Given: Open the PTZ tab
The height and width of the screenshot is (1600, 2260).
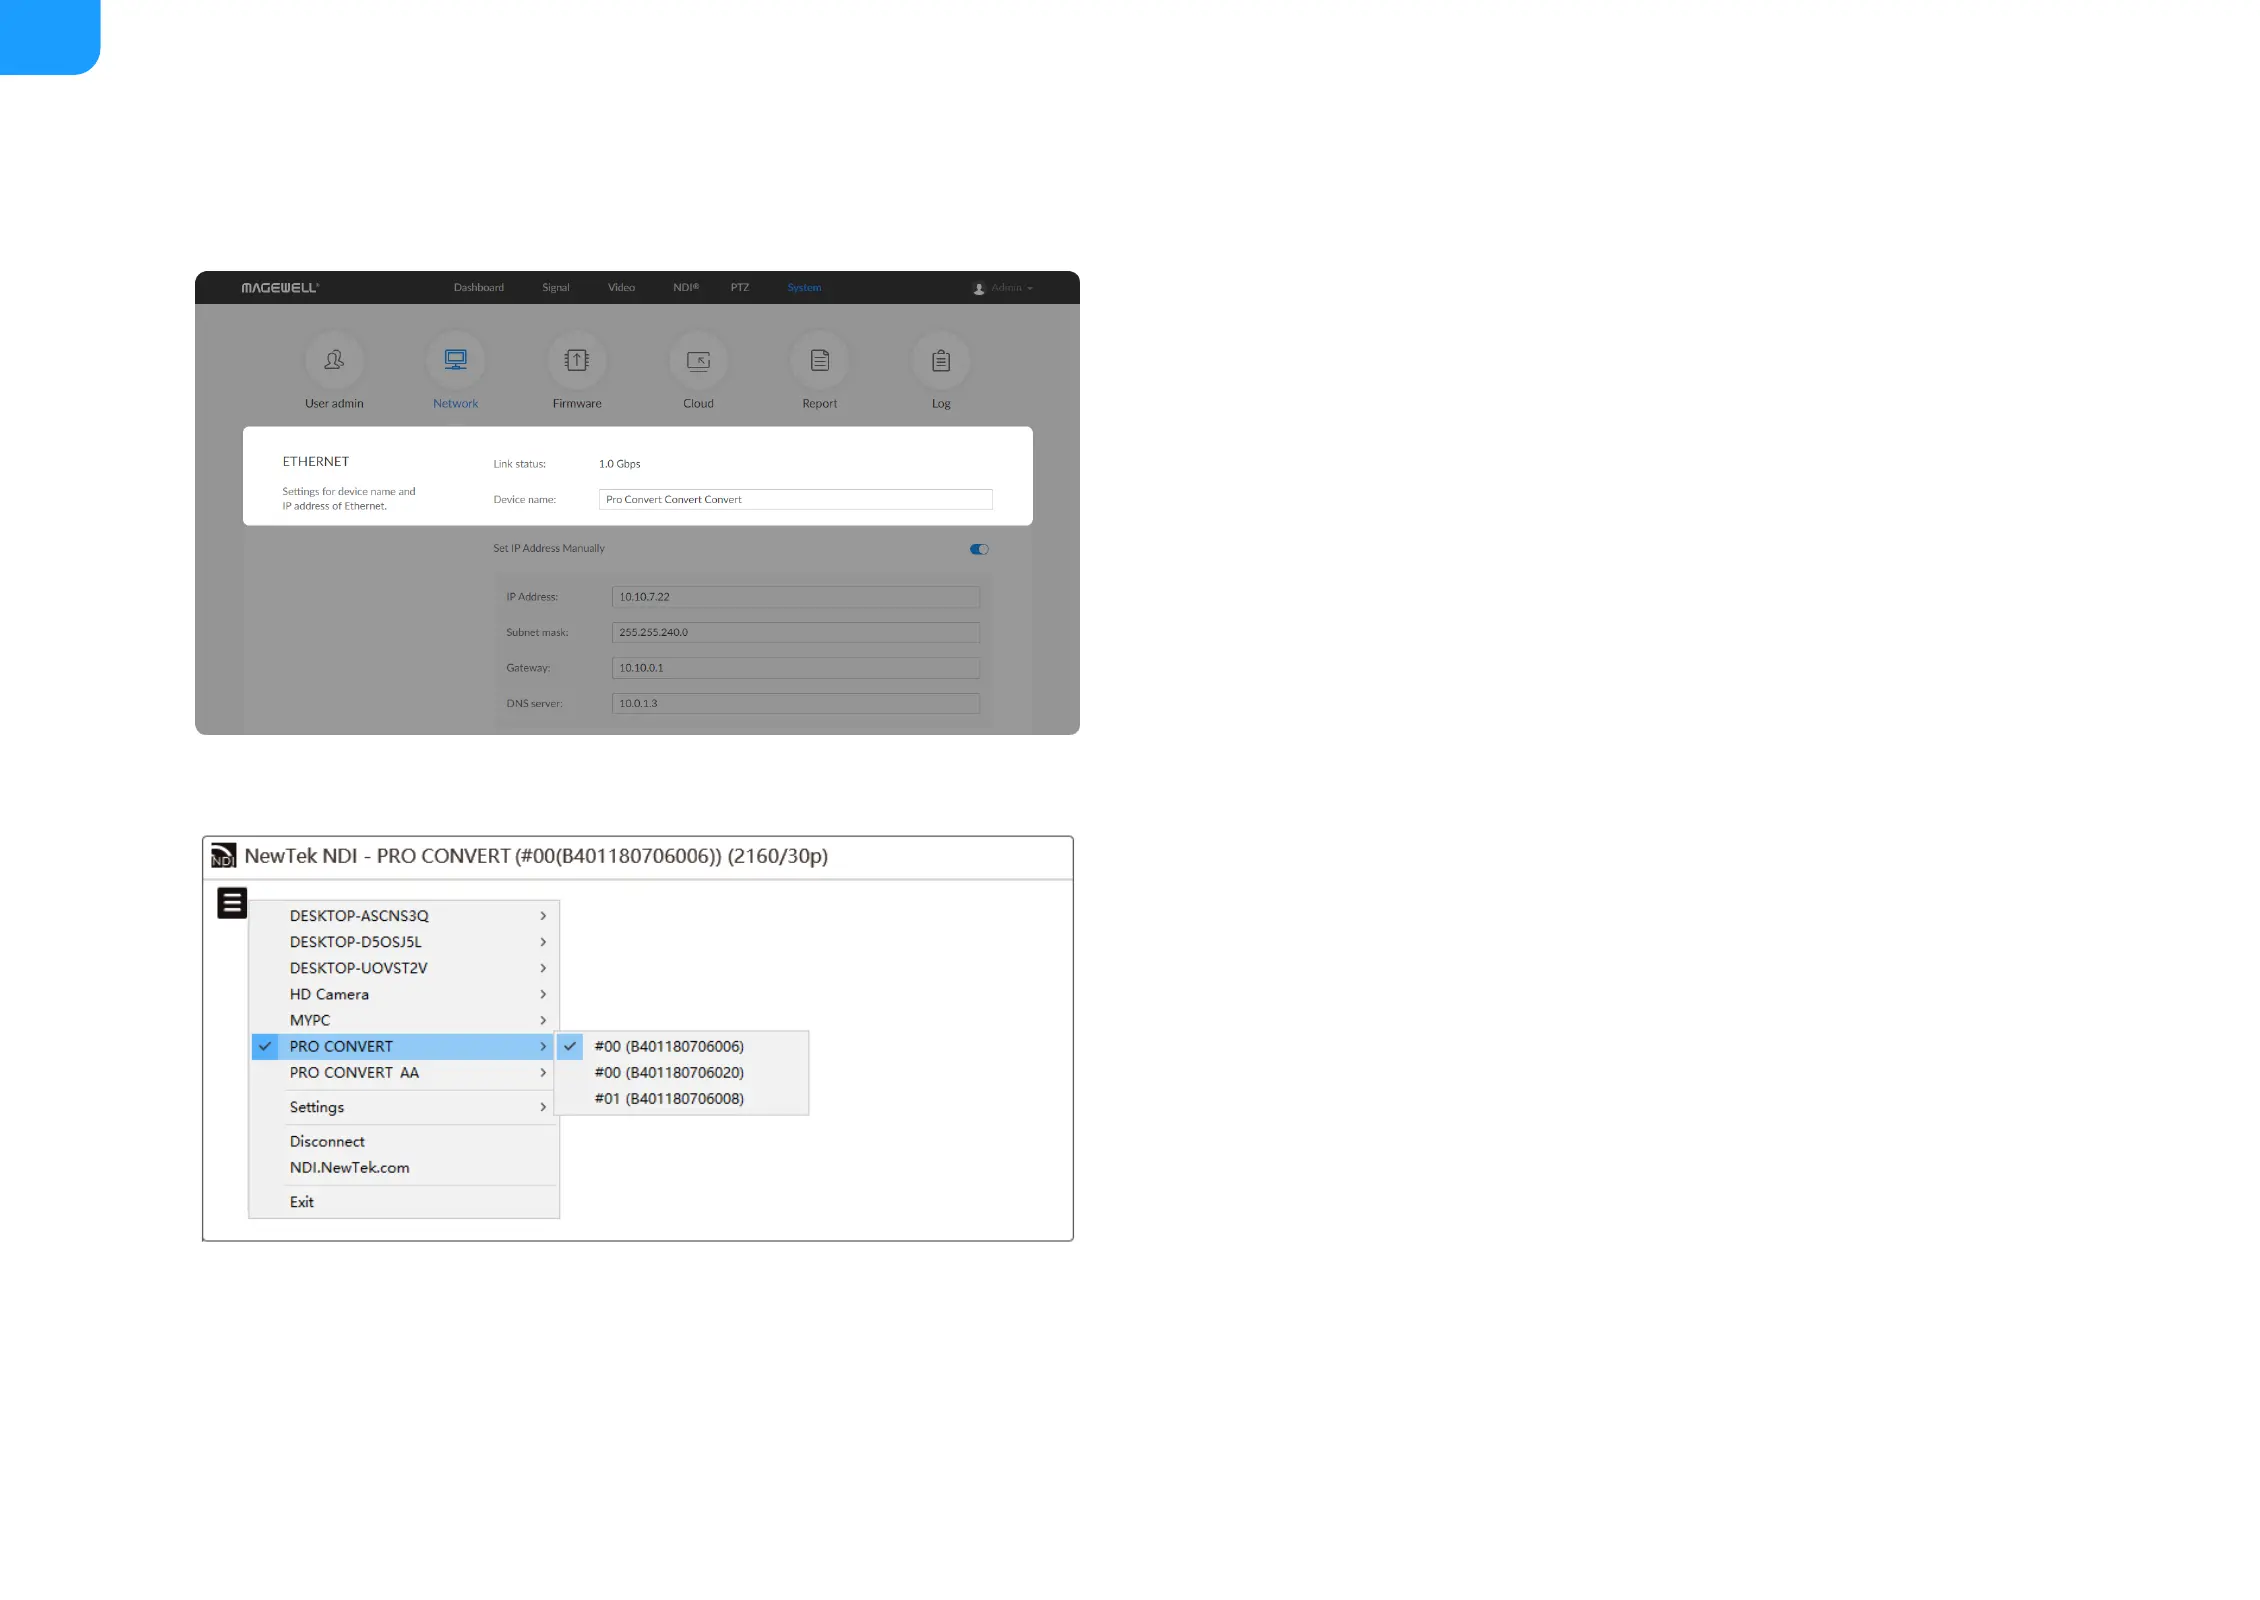Looking at the screenshot, I should (739, 288).
